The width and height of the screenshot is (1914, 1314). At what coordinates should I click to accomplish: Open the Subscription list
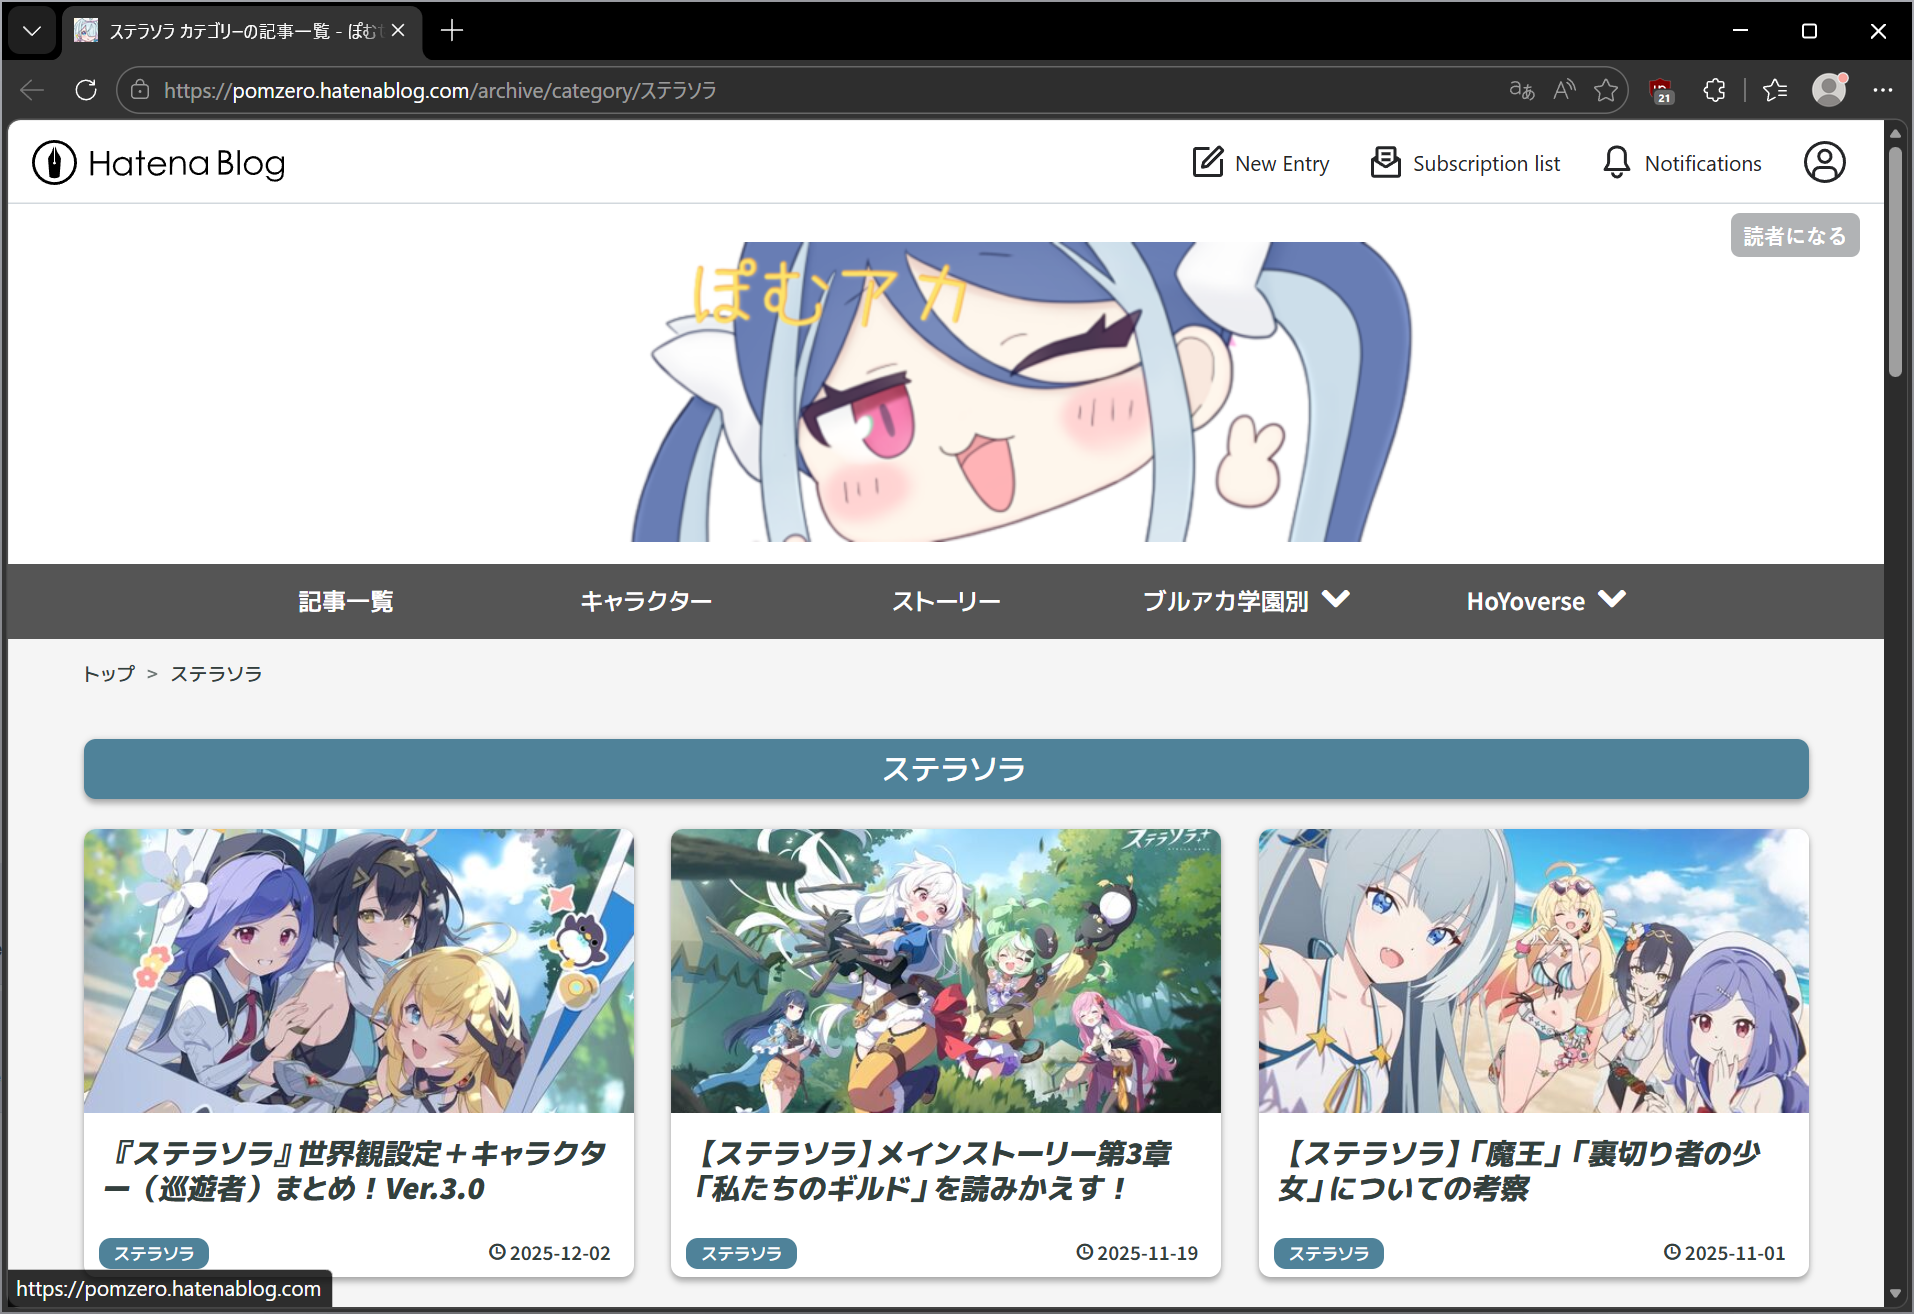[1465, 163]
